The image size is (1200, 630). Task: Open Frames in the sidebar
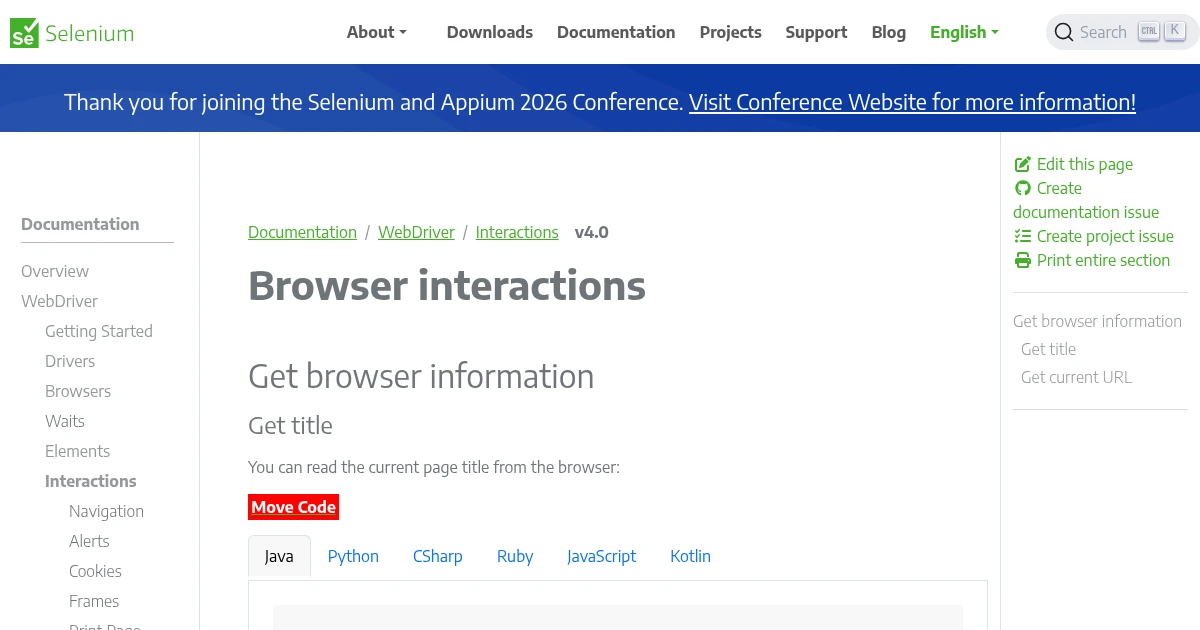click(94, 601)
